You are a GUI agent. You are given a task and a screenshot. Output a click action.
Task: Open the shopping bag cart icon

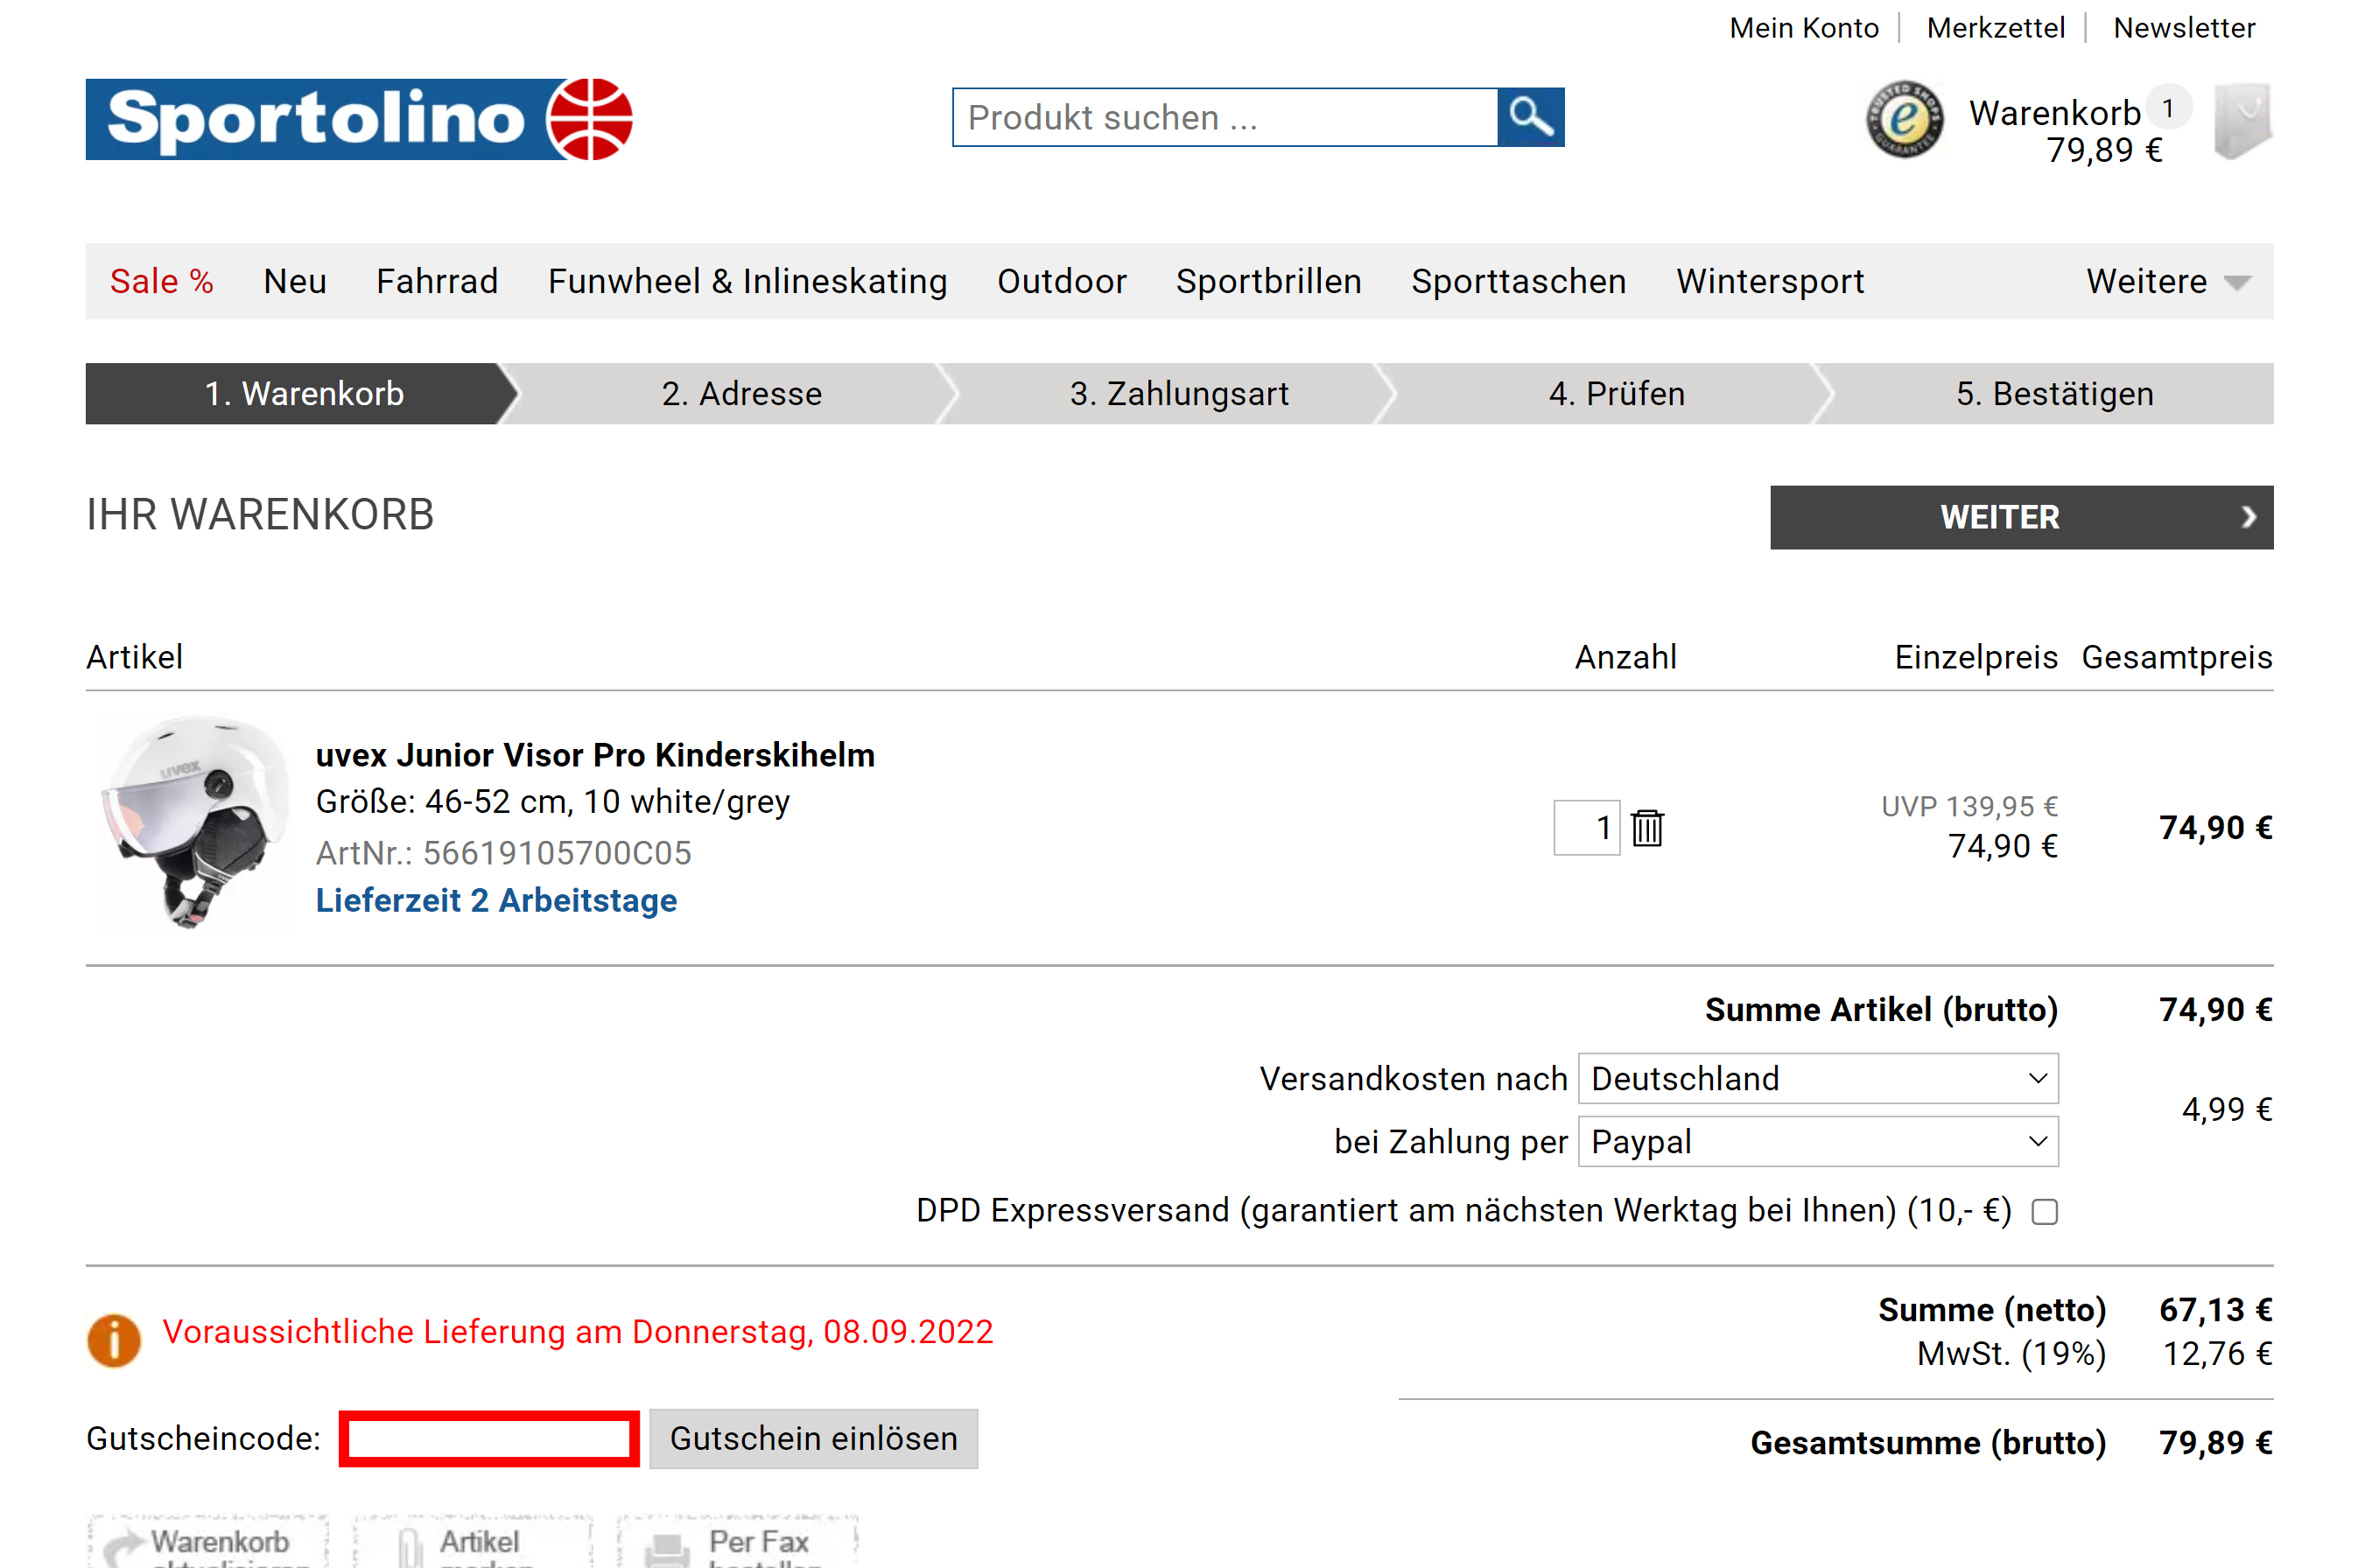tap(2242, 121)
